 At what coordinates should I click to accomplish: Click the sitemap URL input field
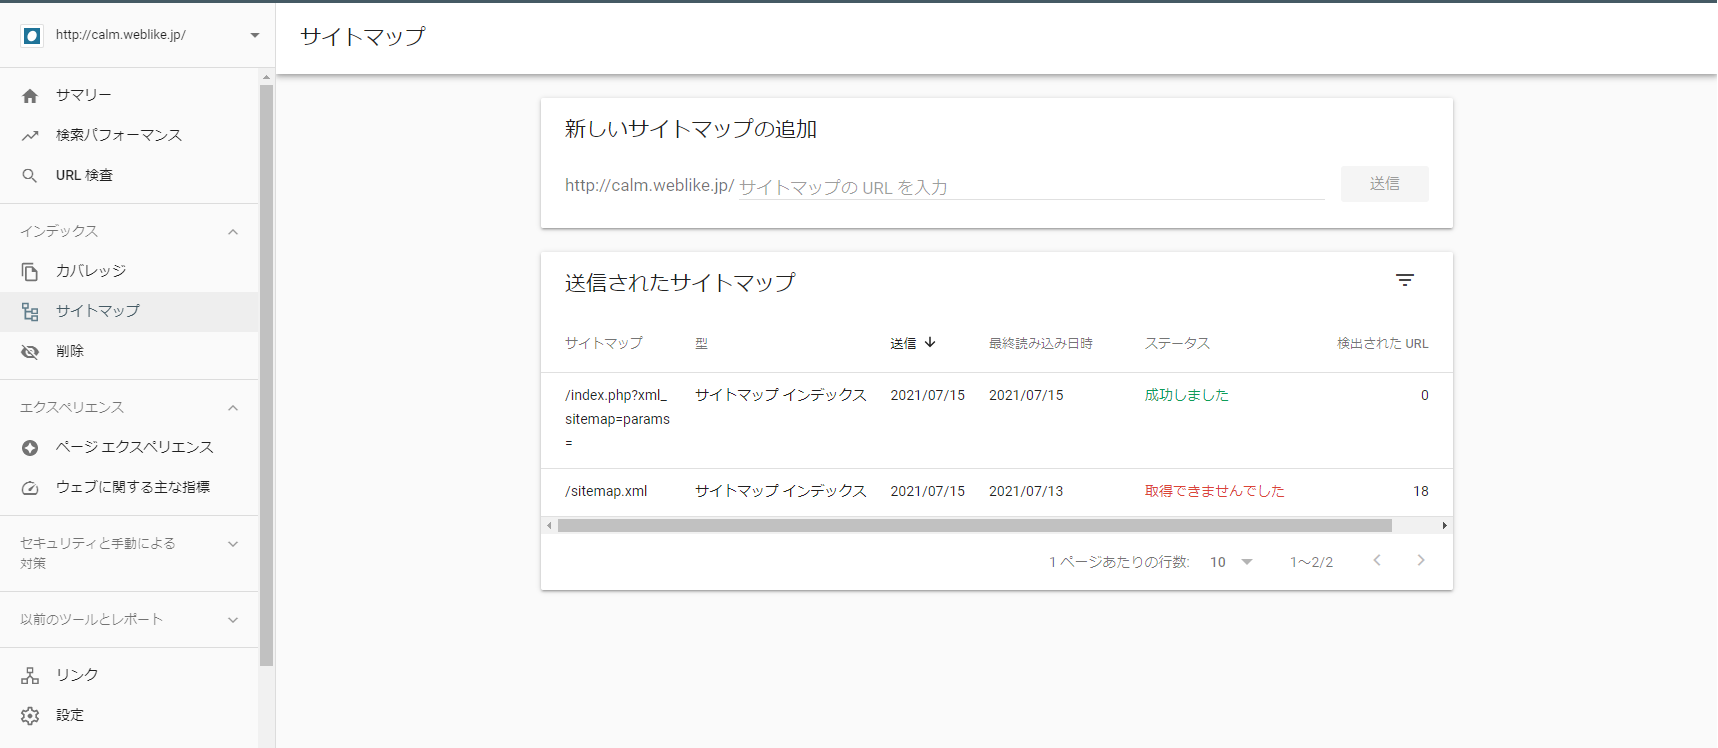1030,187
